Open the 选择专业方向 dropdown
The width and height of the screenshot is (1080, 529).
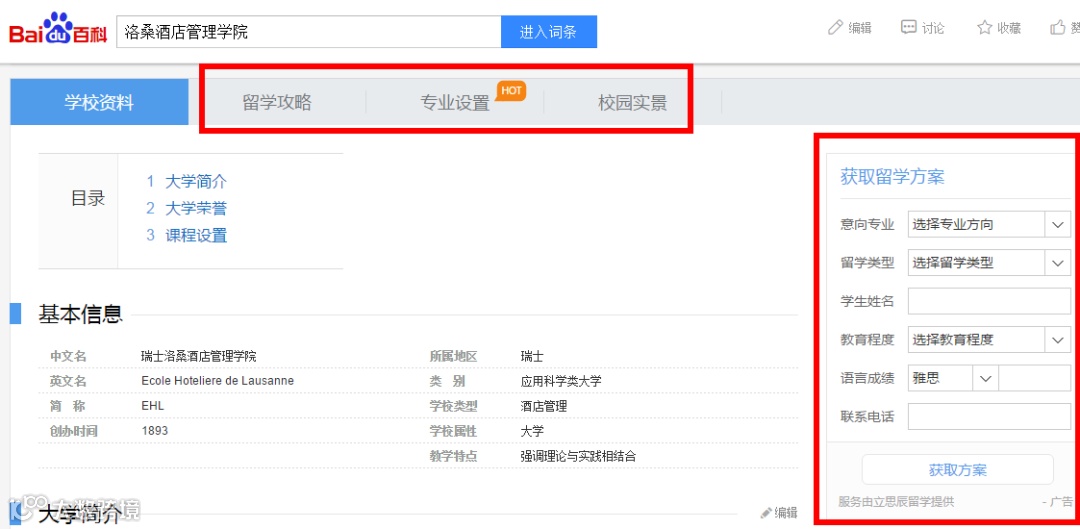click(989, 225)
